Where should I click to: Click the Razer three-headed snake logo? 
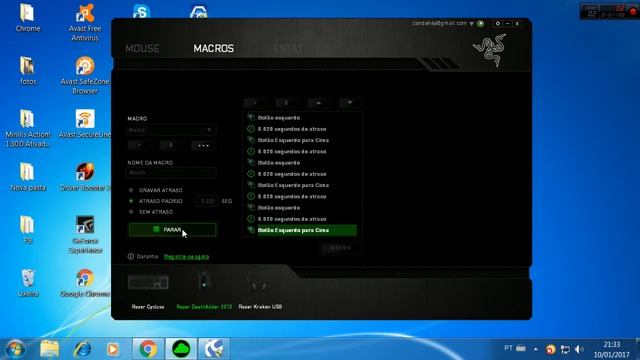point(490,50)
